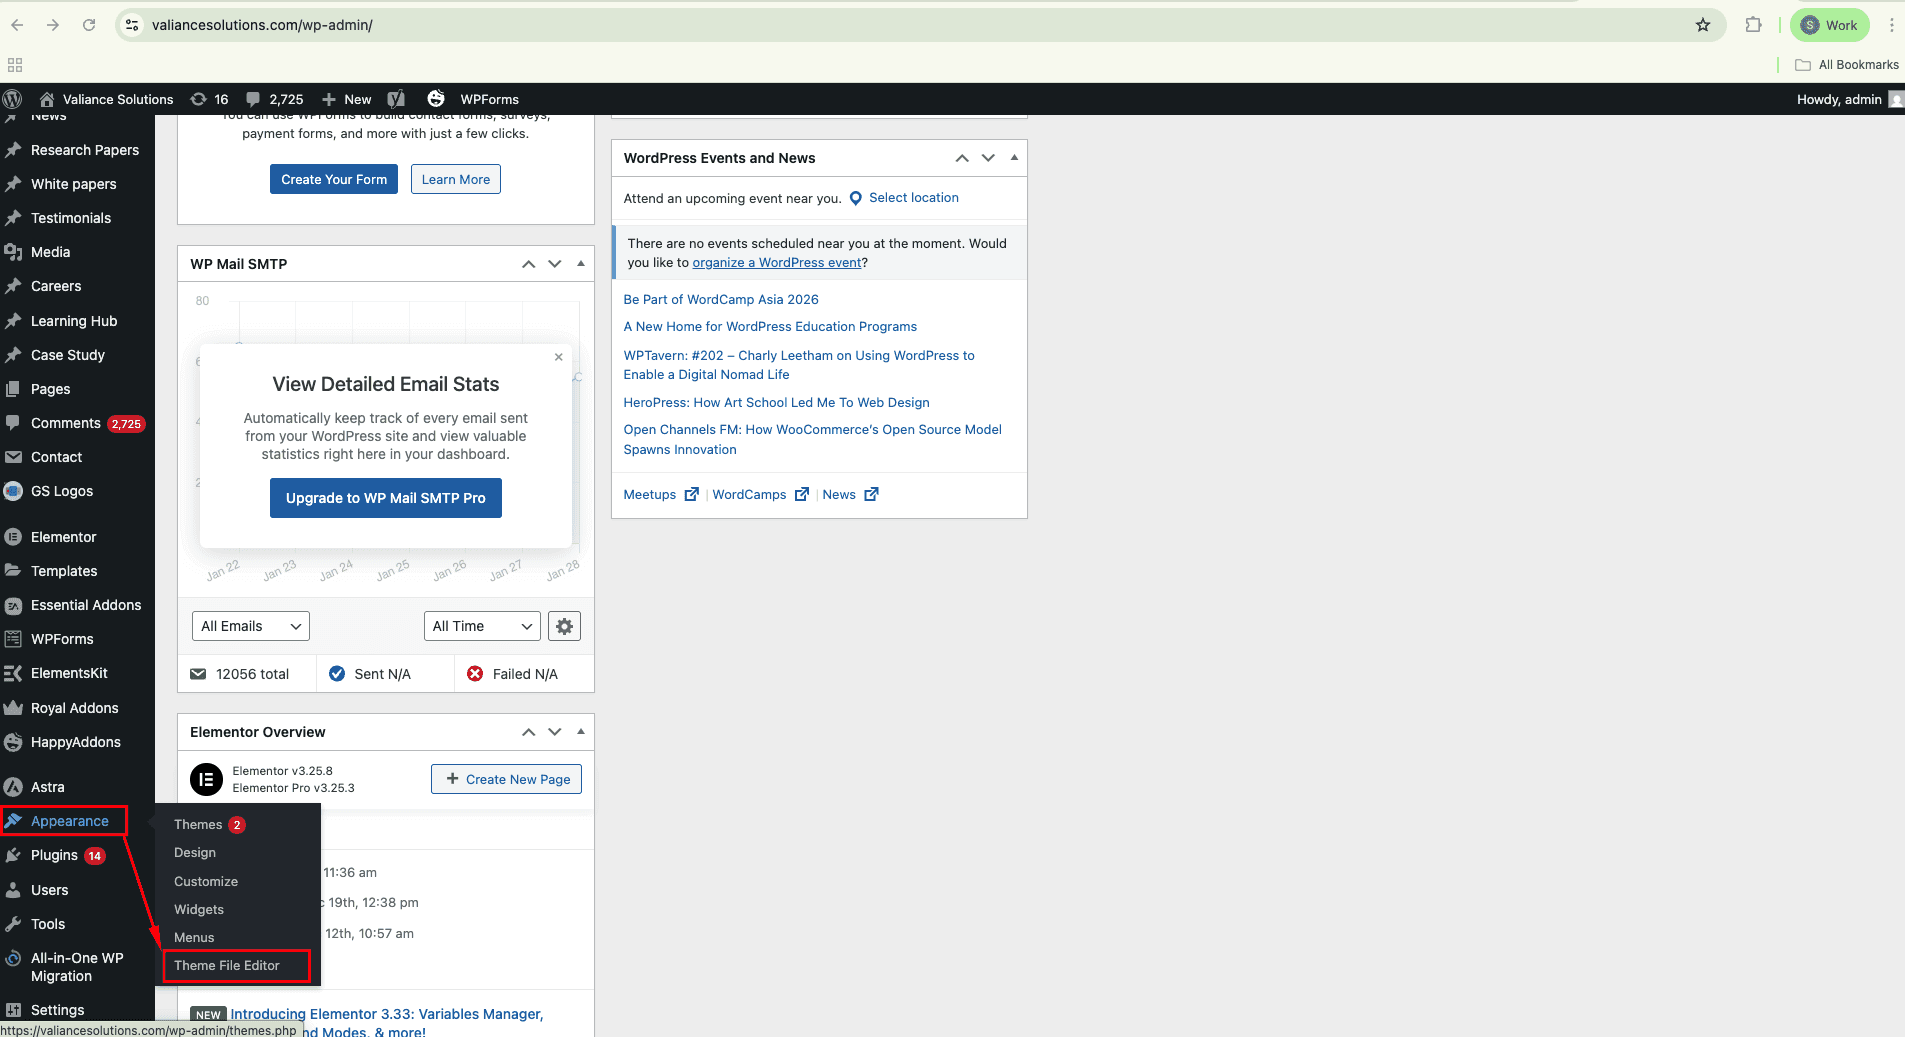
Task: Move WordPress Events and News widget down
Action: [x=988, y=158]
